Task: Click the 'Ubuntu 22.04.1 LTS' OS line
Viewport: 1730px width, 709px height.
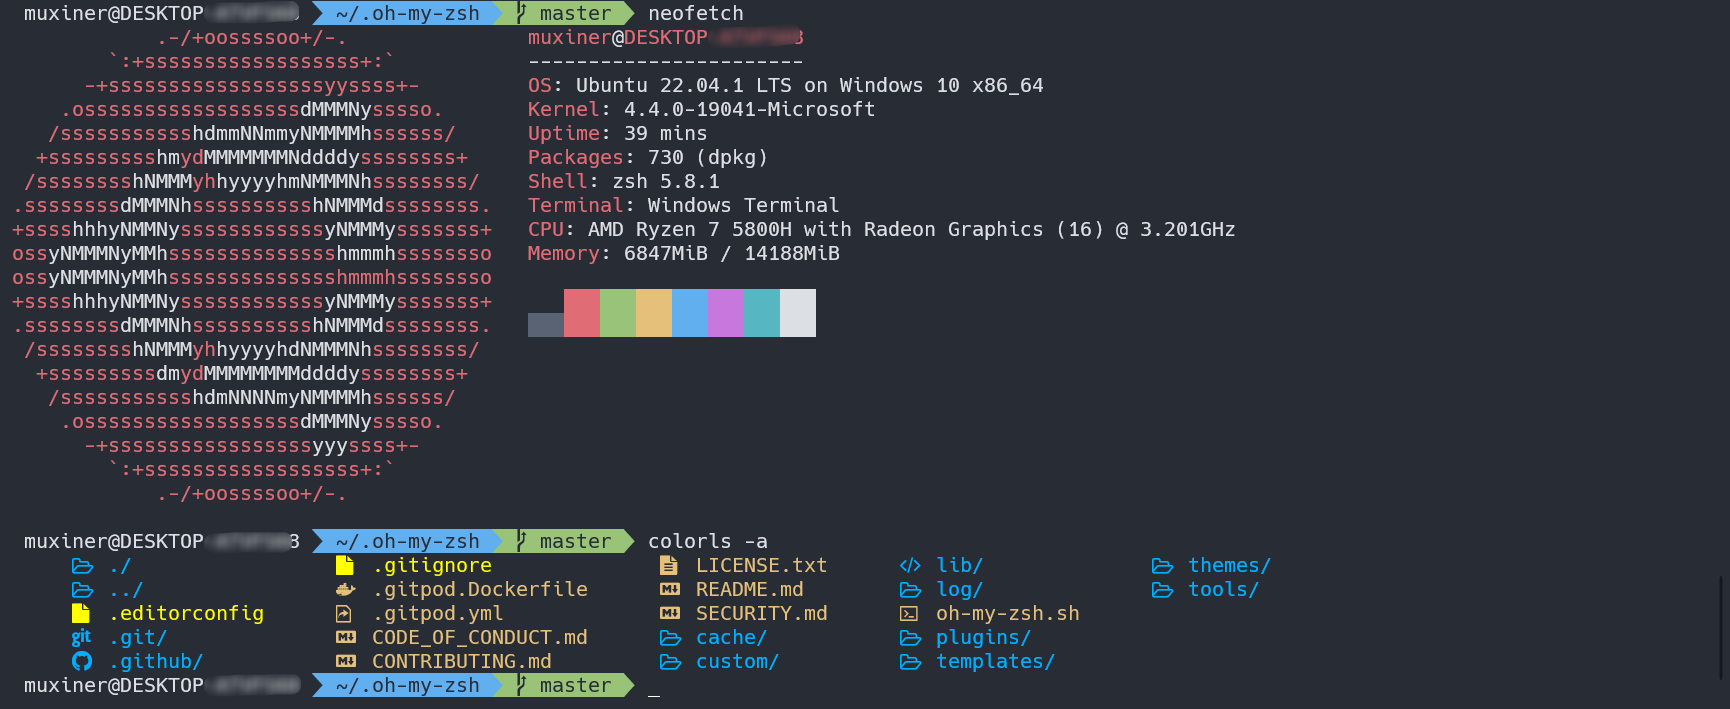Action: pos(786,85)
